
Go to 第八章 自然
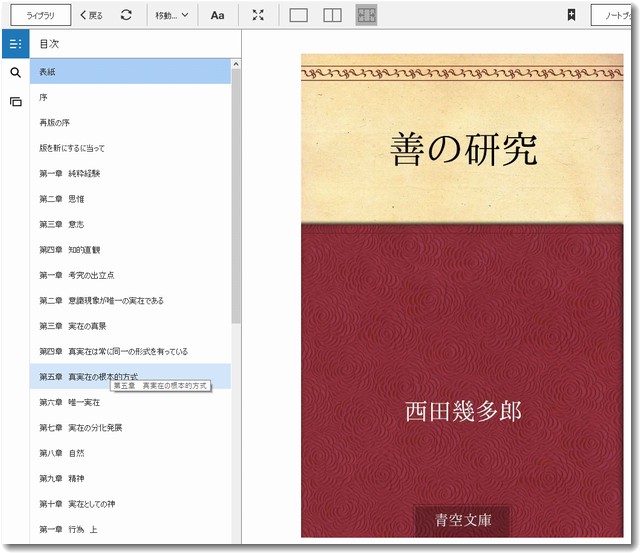point(130,453)
